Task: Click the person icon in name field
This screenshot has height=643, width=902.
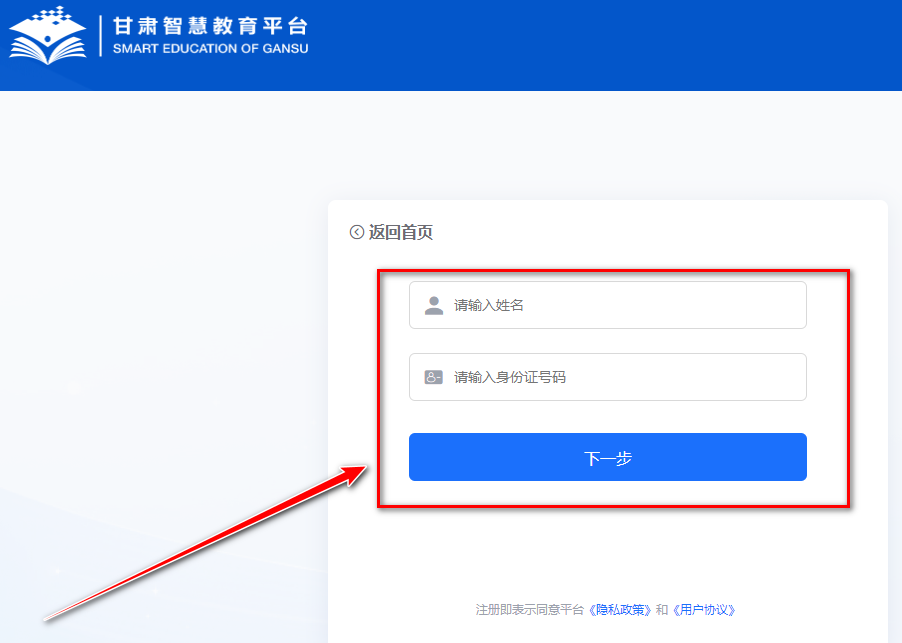Action: [434, 305]
